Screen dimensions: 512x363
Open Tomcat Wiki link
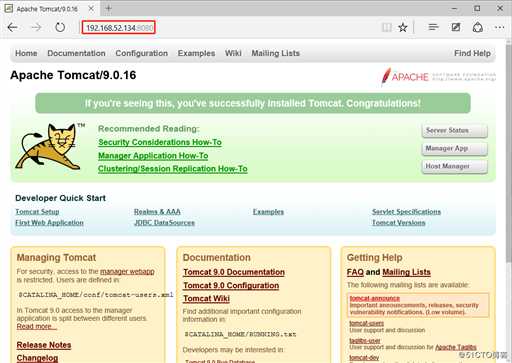206,299
